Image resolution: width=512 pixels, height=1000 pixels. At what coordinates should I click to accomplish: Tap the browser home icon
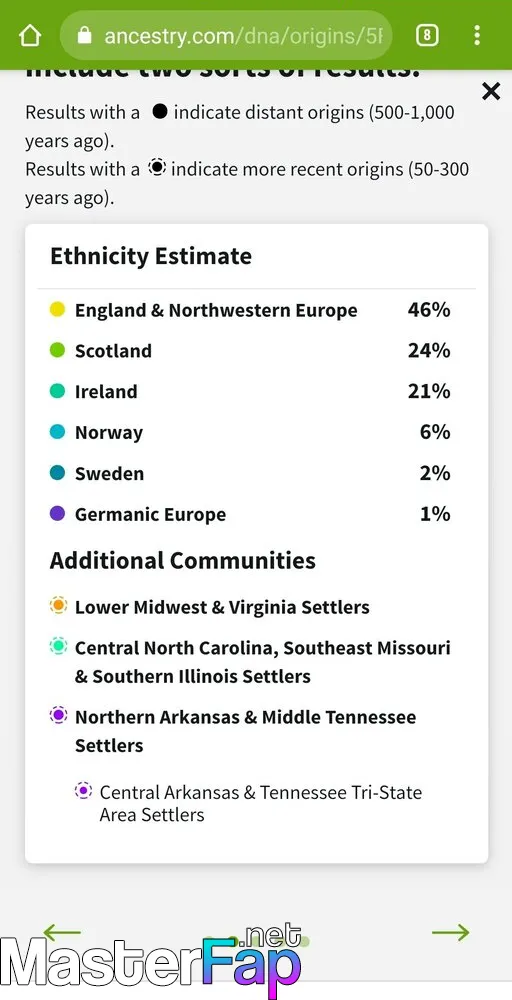pyautogui.click(x=30, y=35)
